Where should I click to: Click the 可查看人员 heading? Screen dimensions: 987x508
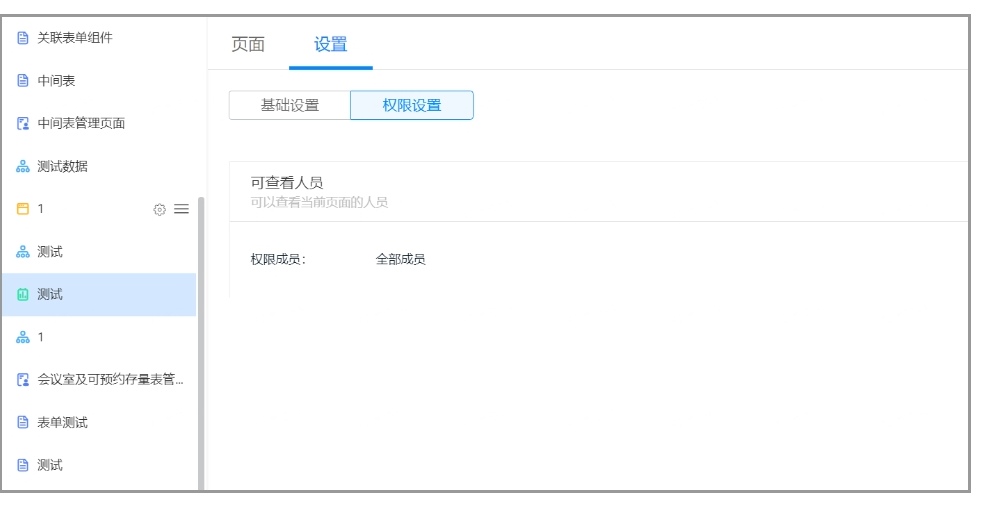286,183
